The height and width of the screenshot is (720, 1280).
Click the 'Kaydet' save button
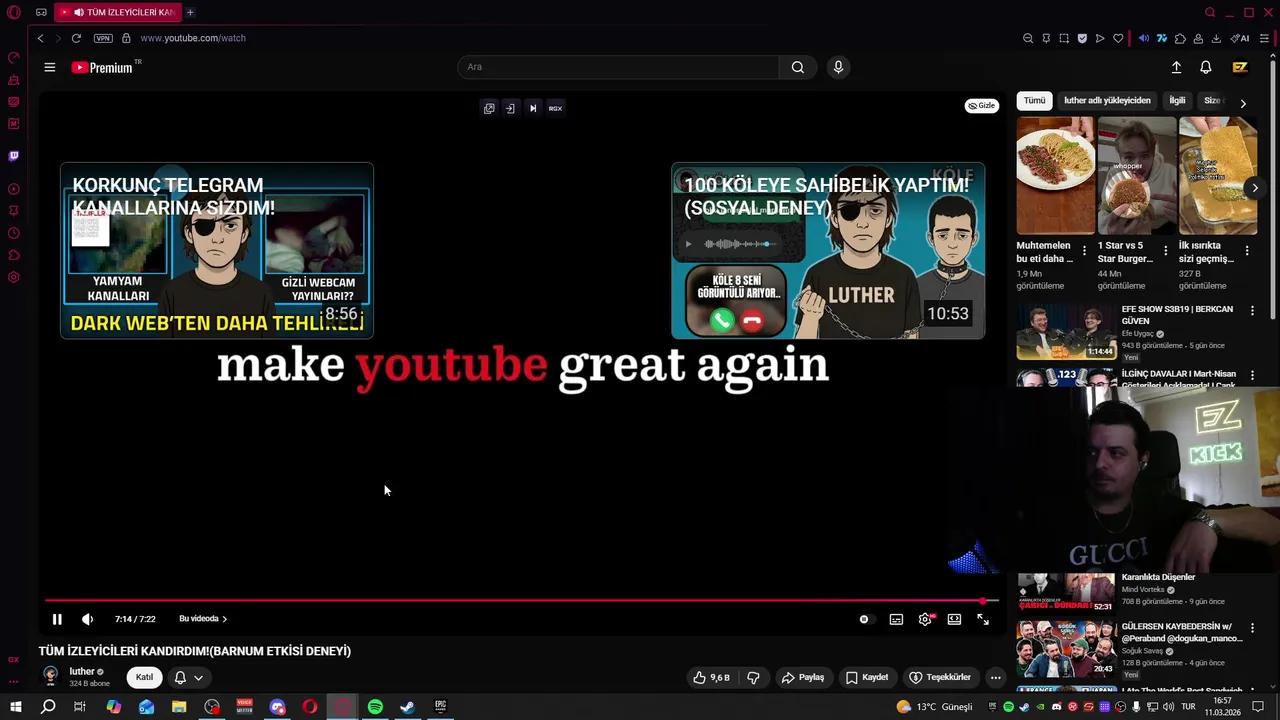coord(866,677)
